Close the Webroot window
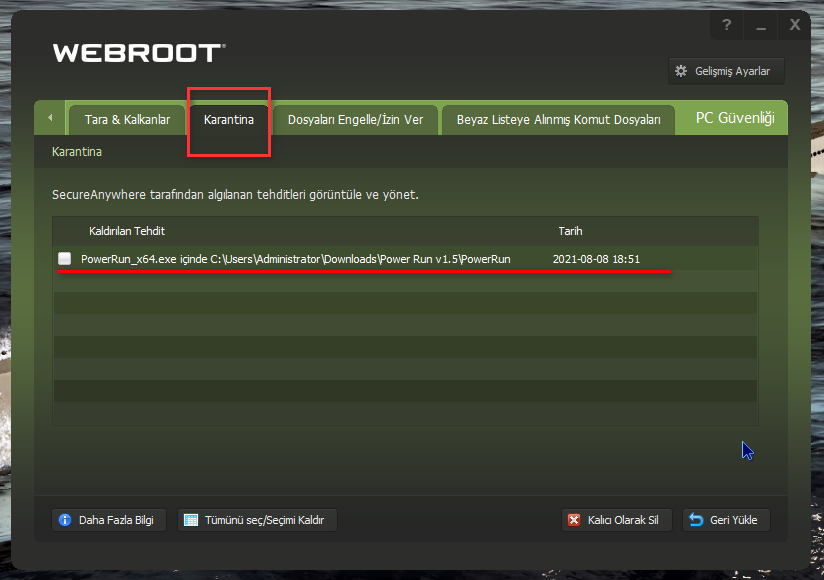The width and height of the screenshot is (824, 580). point(795,25)
